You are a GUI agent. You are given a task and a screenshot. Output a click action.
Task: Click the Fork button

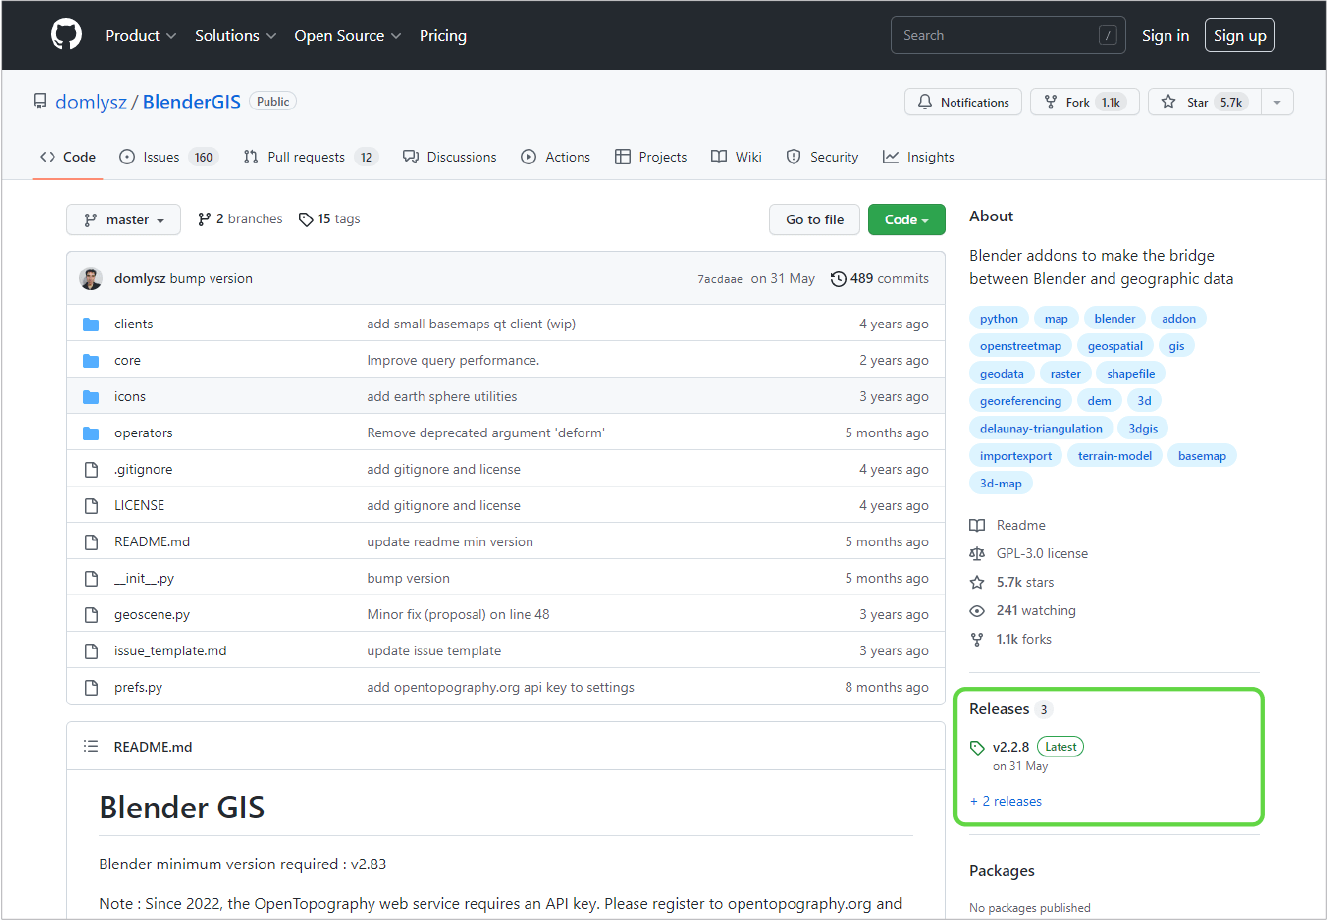(1085, 102)
